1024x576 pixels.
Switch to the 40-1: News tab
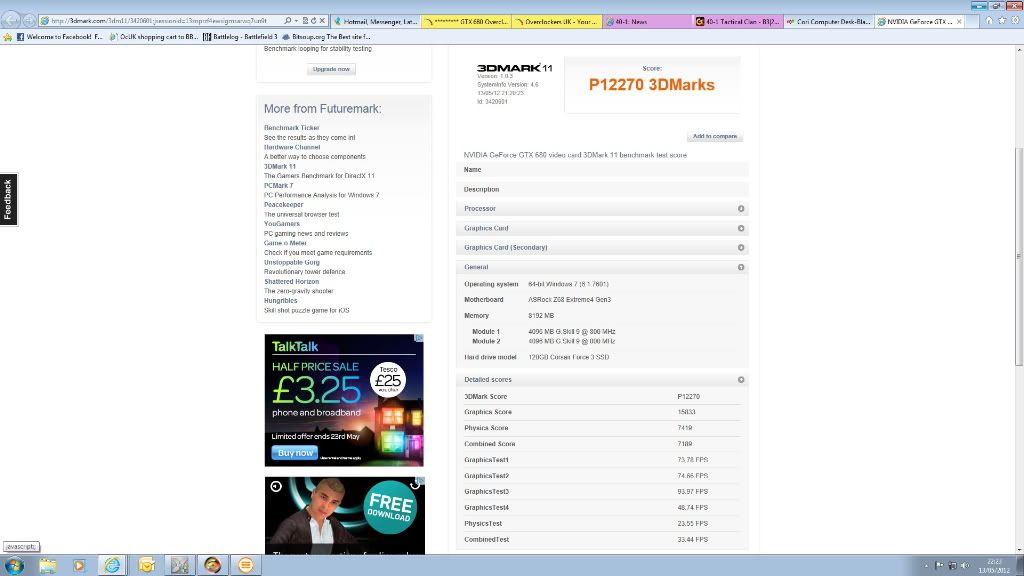coord(648,22)
